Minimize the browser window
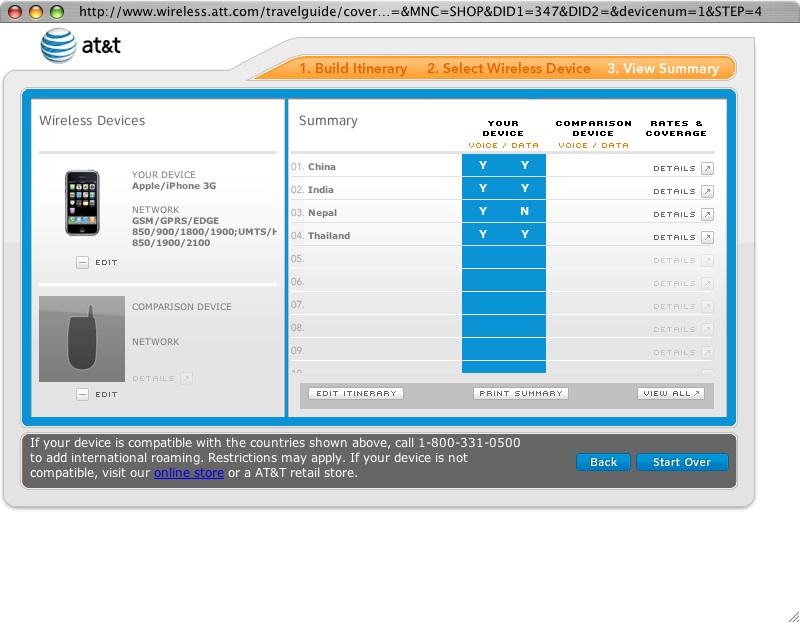800x623 pixels. pos(36,11)
